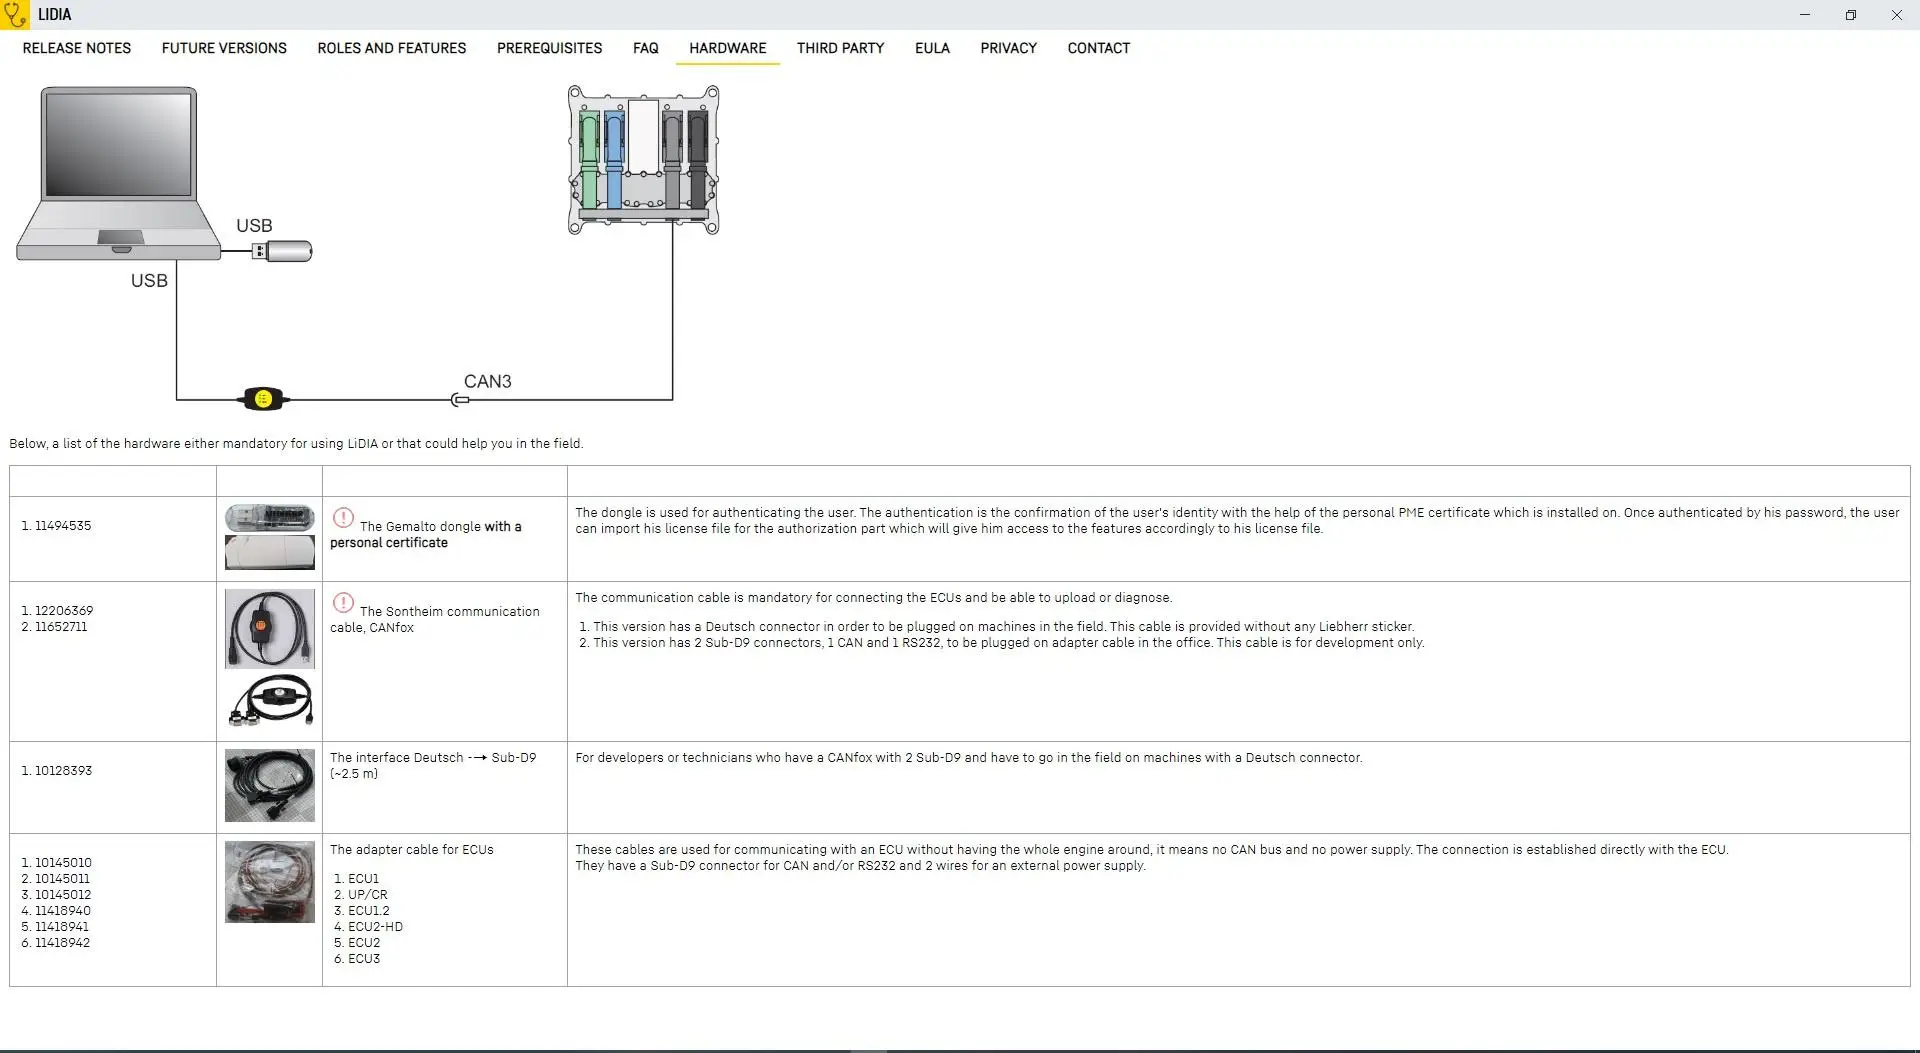1920x1053 pixels.
Task: Click part number 11418941
Action: point(62,927)
